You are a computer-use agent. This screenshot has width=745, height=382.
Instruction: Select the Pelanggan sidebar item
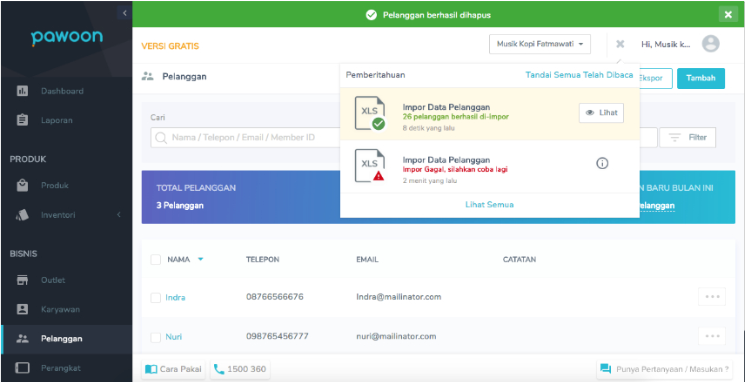67,339
